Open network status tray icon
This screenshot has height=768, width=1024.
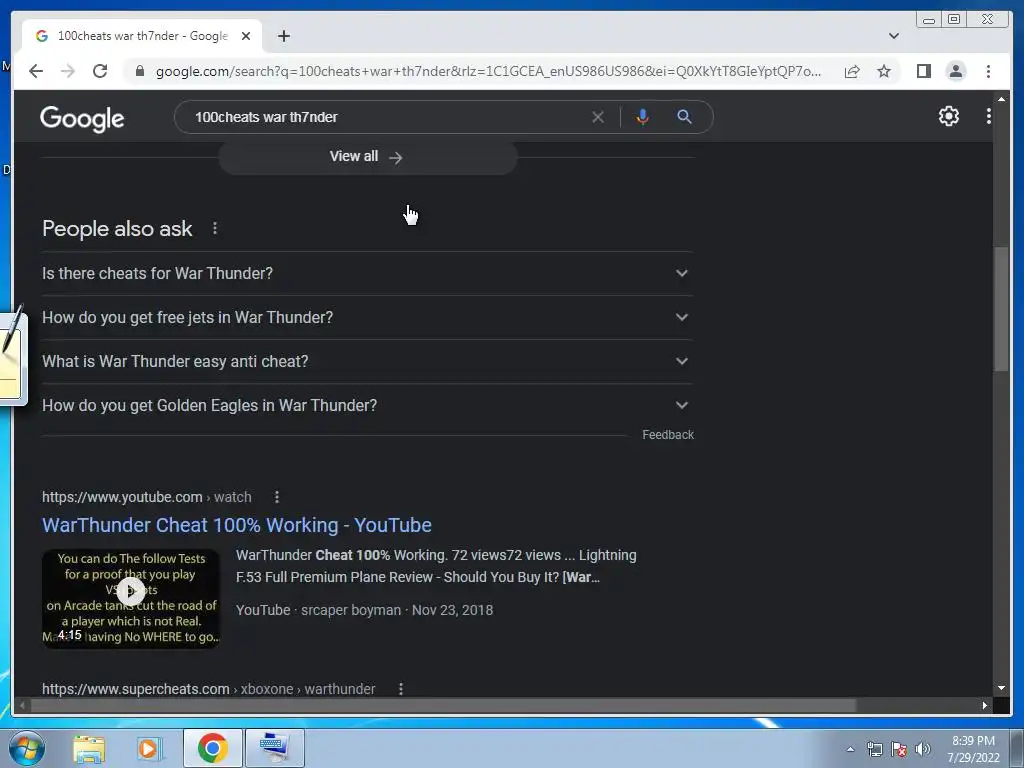point(874,749)
